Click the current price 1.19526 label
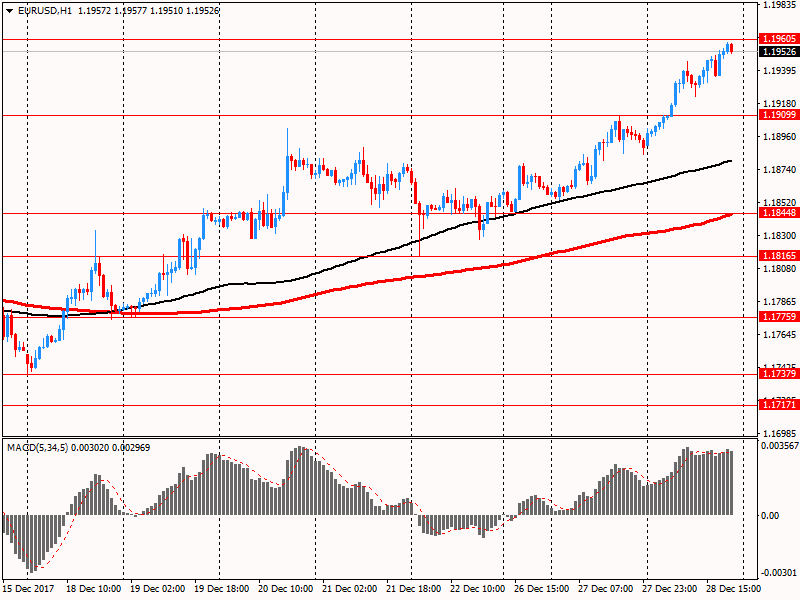 [779, 52]
